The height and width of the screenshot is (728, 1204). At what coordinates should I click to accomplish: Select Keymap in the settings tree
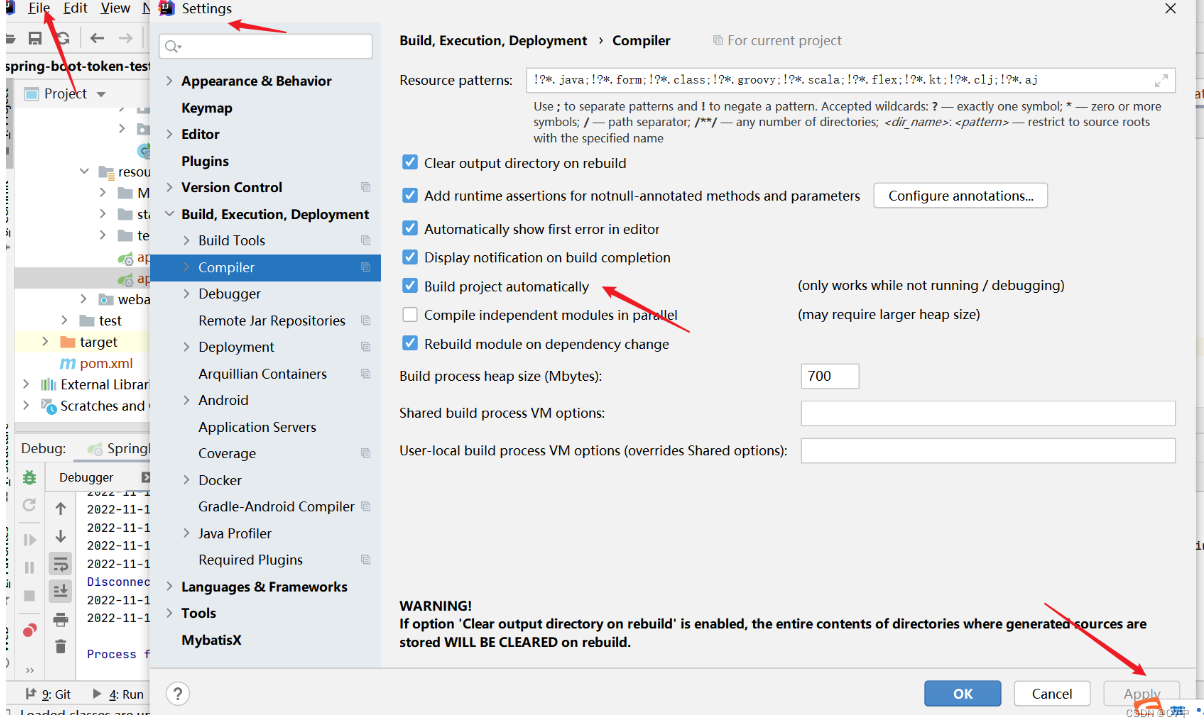[207, 108]
